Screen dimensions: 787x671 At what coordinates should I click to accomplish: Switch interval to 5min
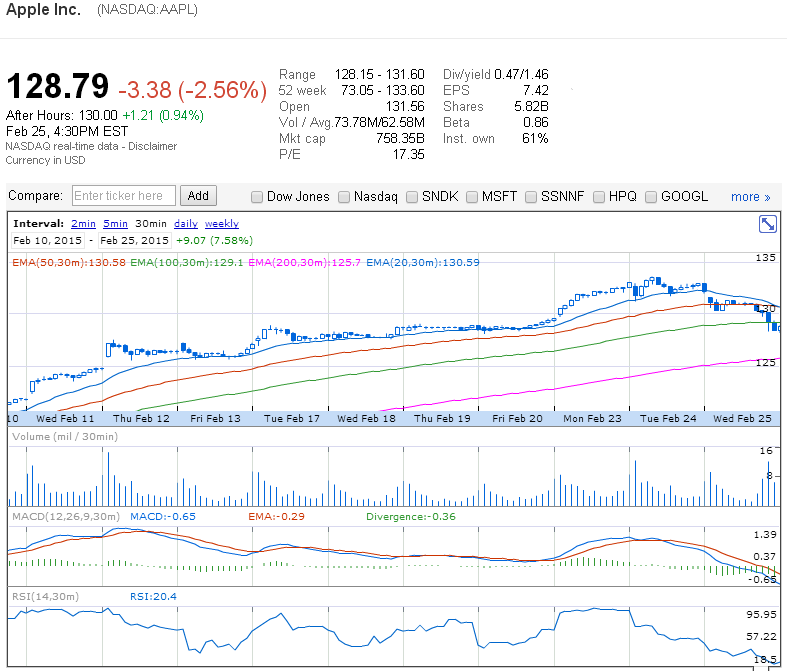click(115, 223)
